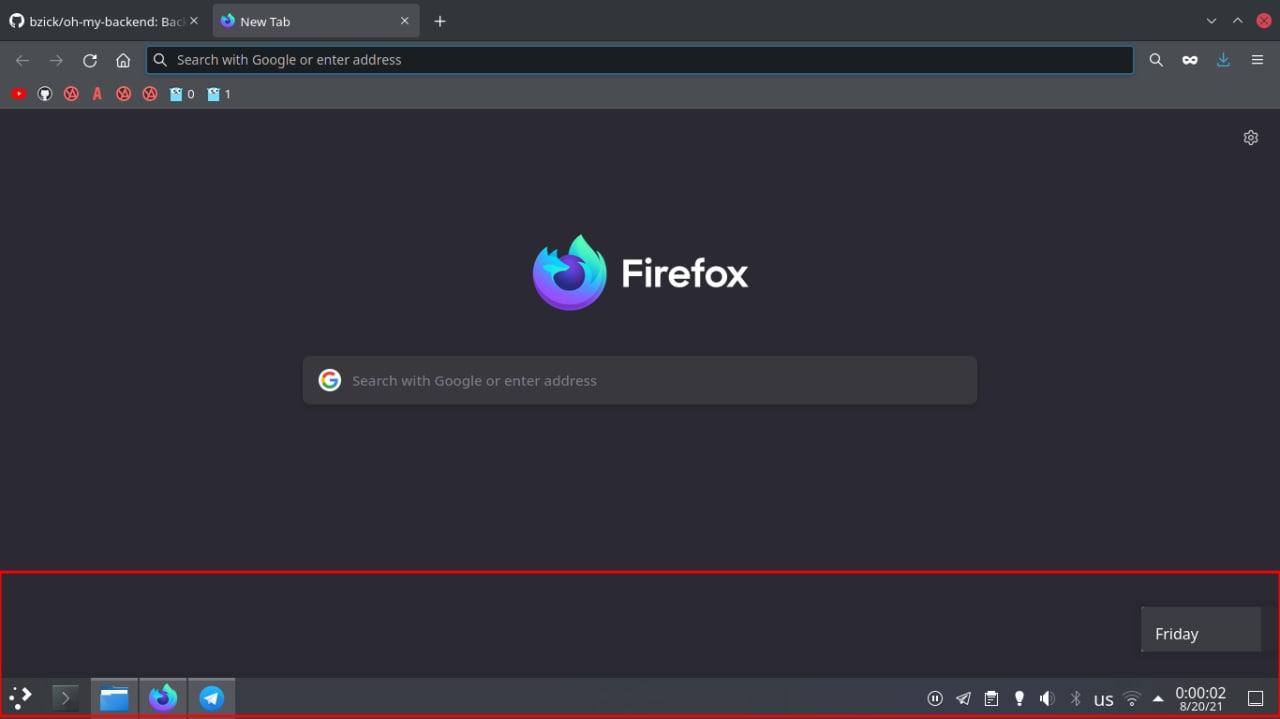Open the volume control in tray

click(x=1047, y=699)
